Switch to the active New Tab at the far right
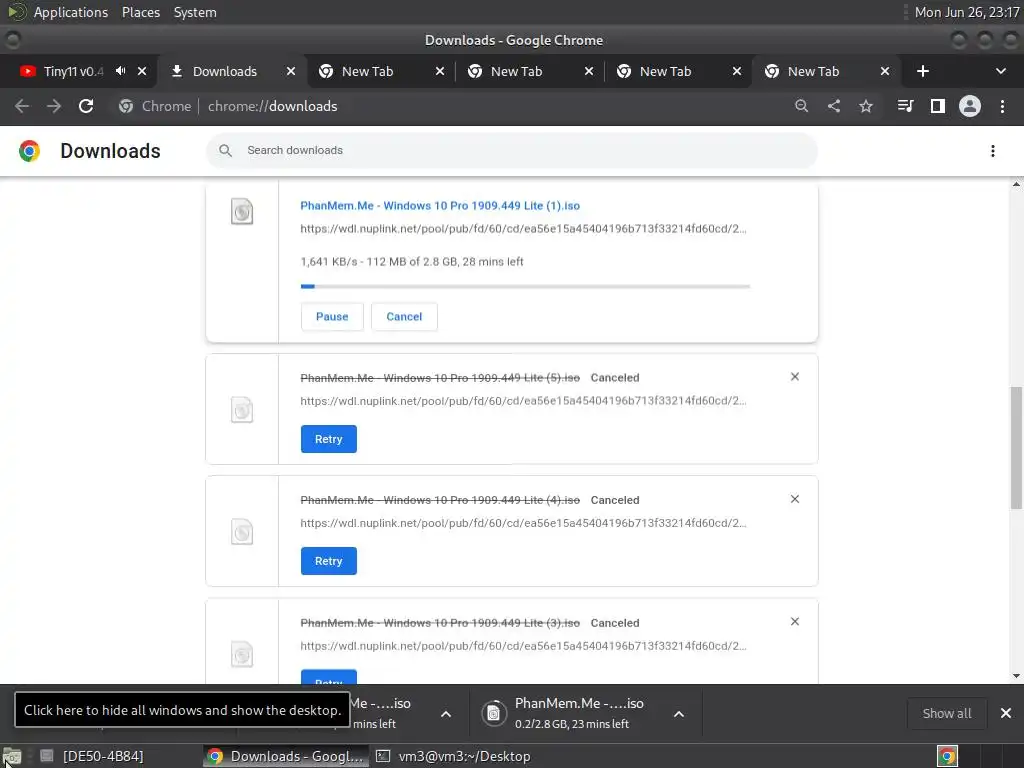This screenshot has height=768, width=1024. point(813,71)
